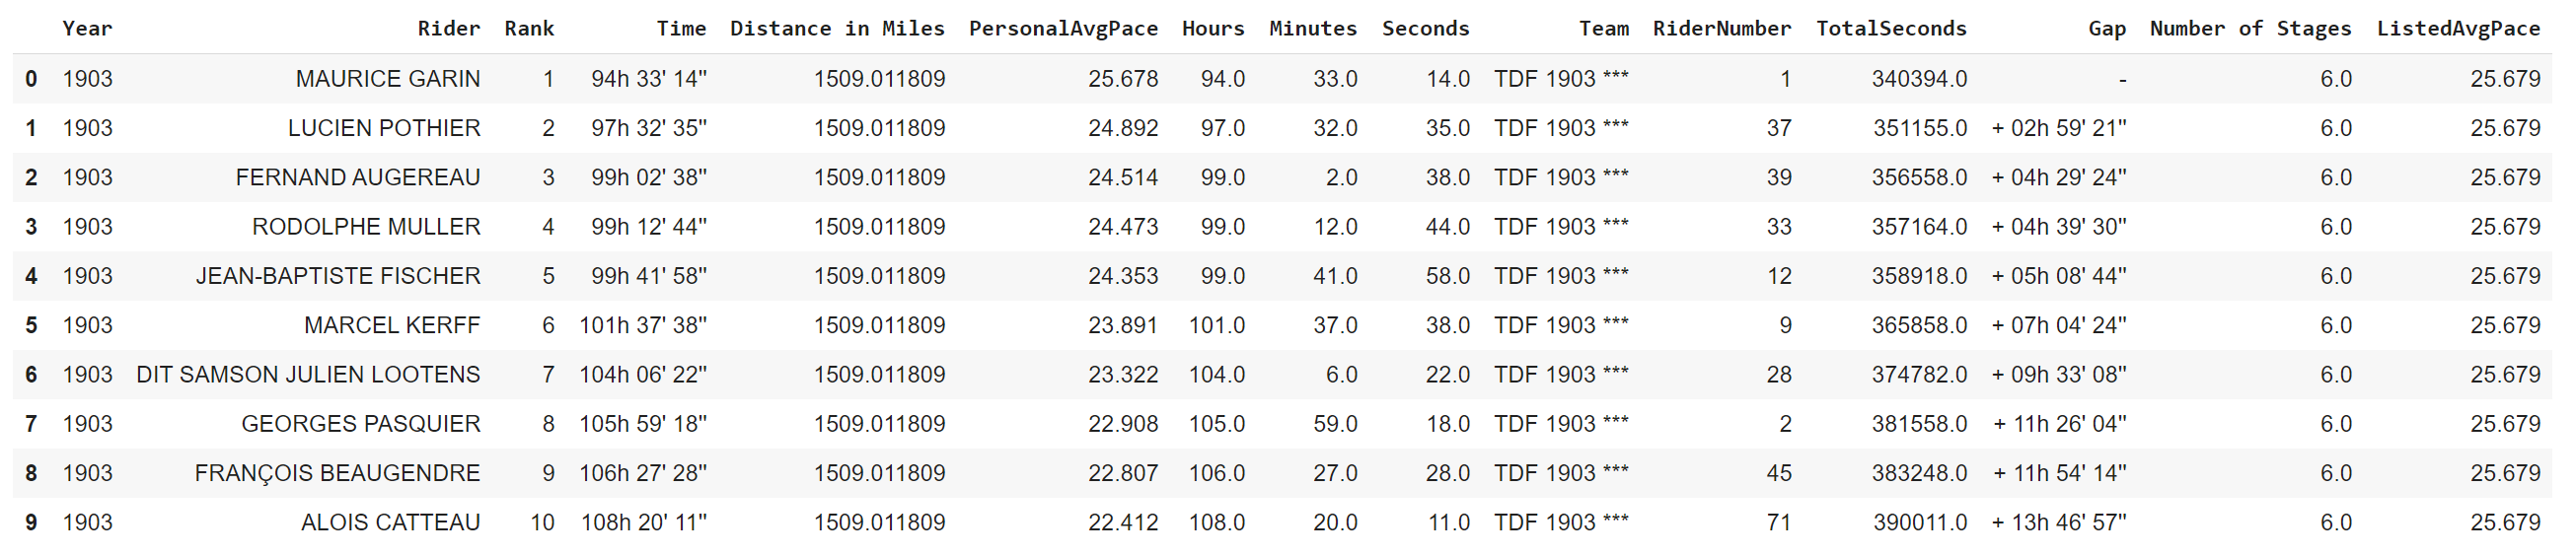Click the RiderNumber column header
2576x556 pixels.
click(x=1721, y=28)
